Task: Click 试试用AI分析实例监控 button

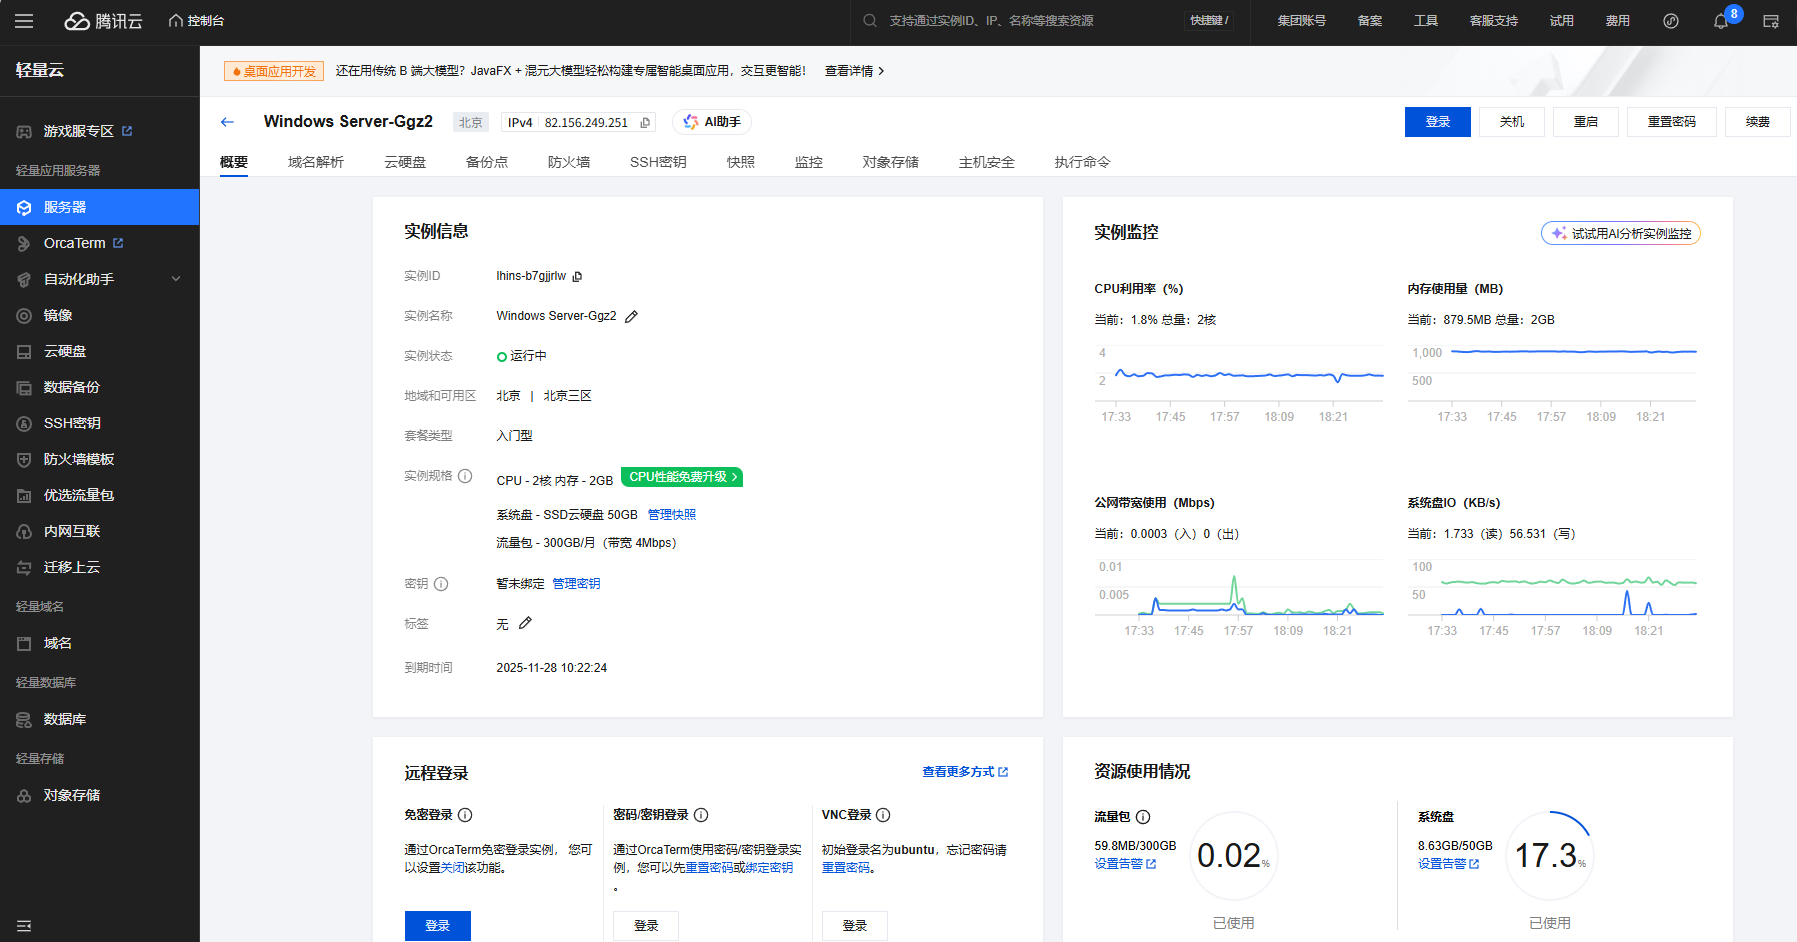Action: click(1620, 233)
